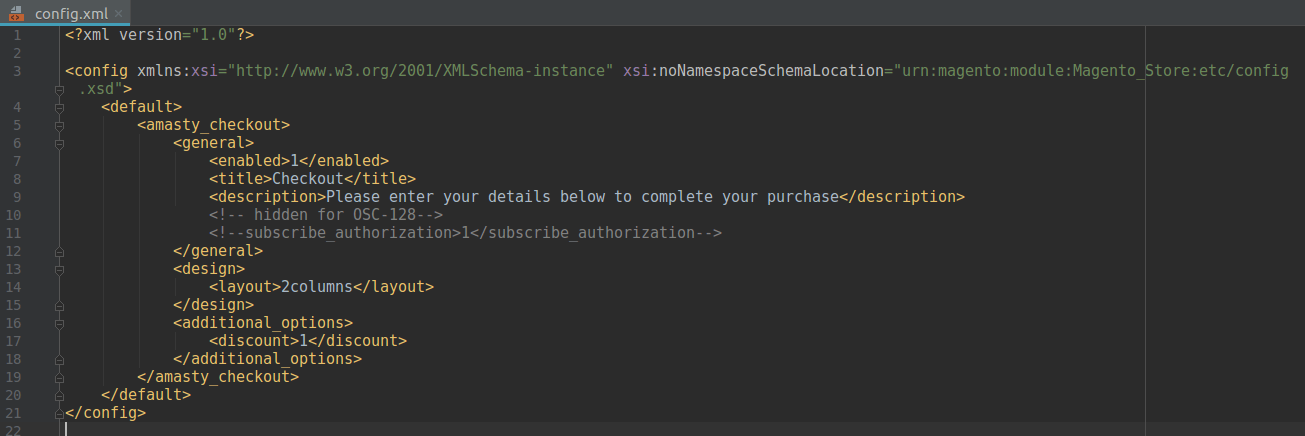Image resolution: width=1305 pixels, height=436 pixels.
Task: Collapse the design section fold marker
Action: (x=59, y=269)
